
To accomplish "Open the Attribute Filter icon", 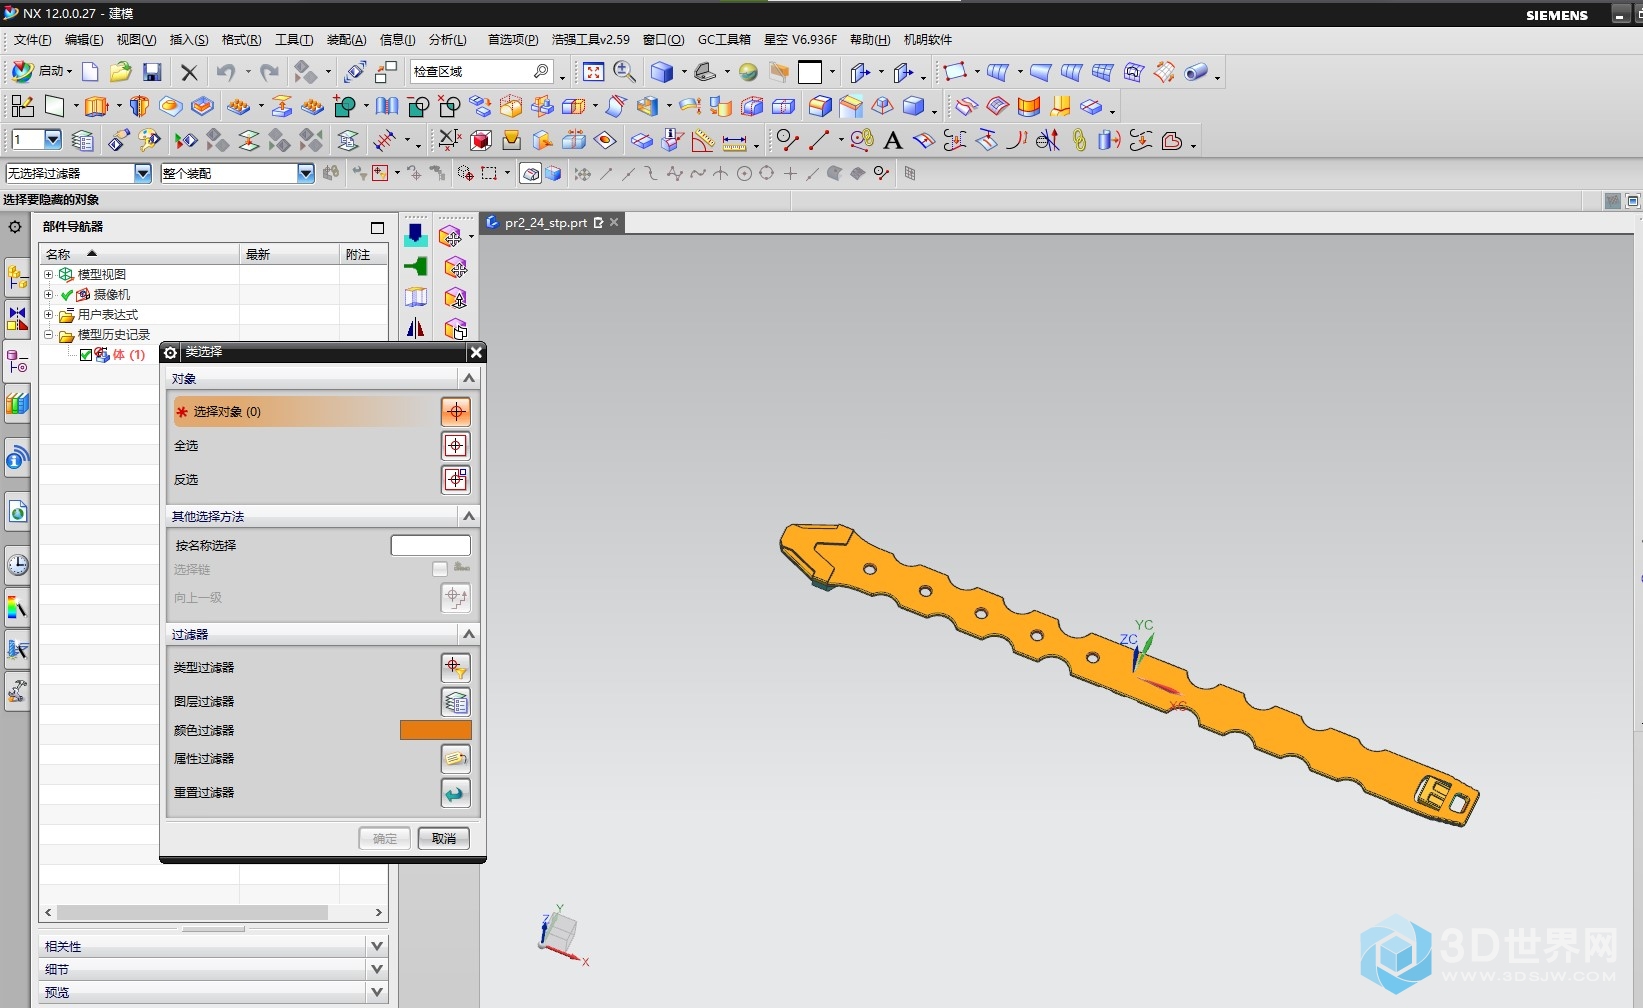I will click(456, 759).
